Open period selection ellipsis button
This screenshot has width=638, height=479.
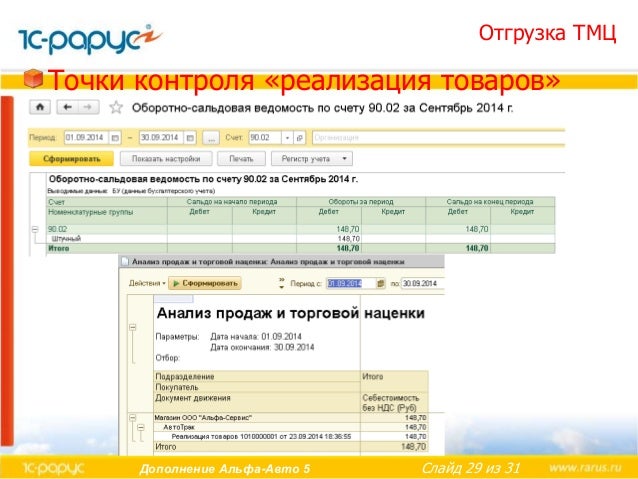point(211,138)
